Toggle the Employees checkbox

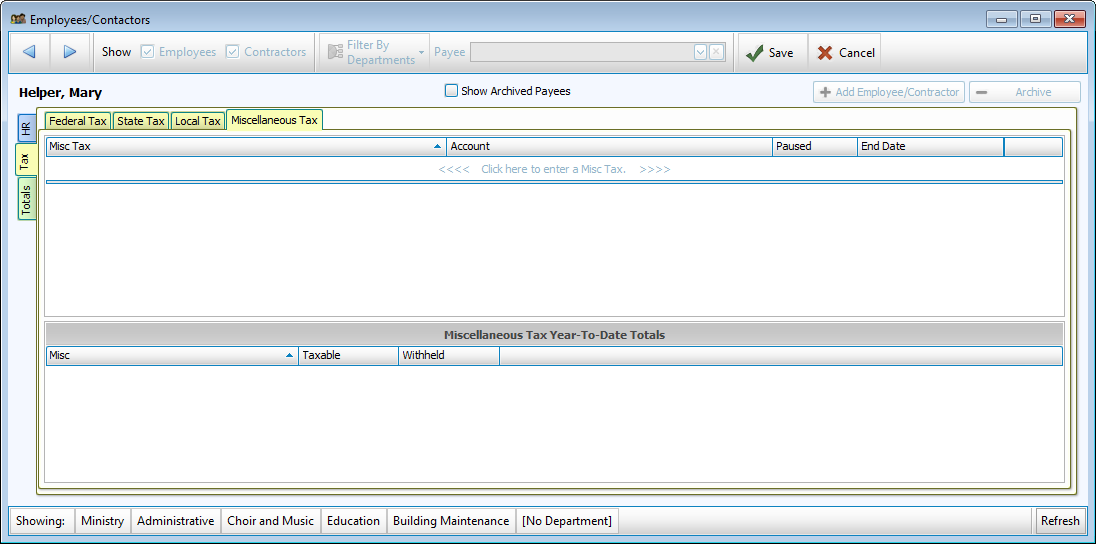148,52
